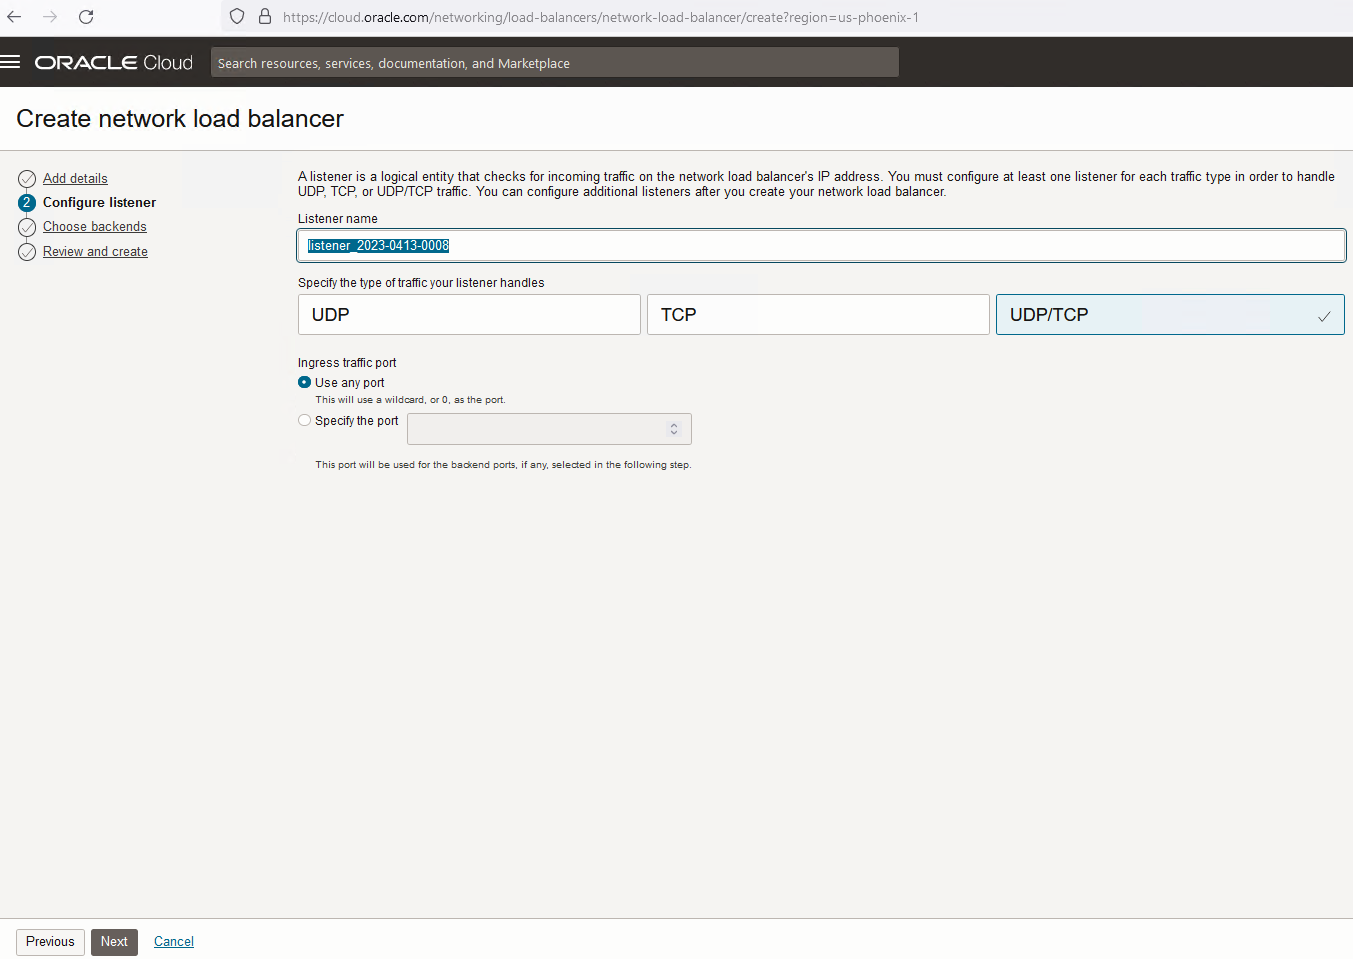Viewport: 1353px width, 959px height.
Task: Choose the UDP traffic type option
Action: 469,314
